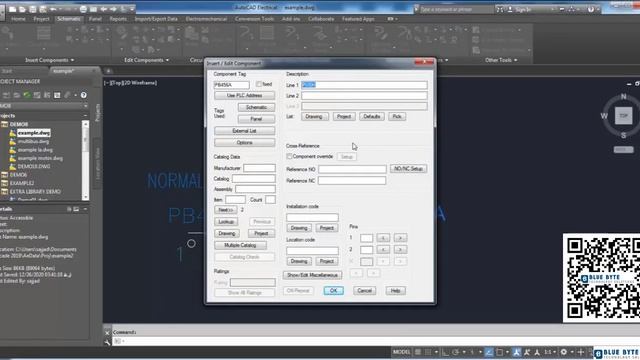Click the Schematic tags used button
This screenshot has height=360, width=640.
pos(256,107)
